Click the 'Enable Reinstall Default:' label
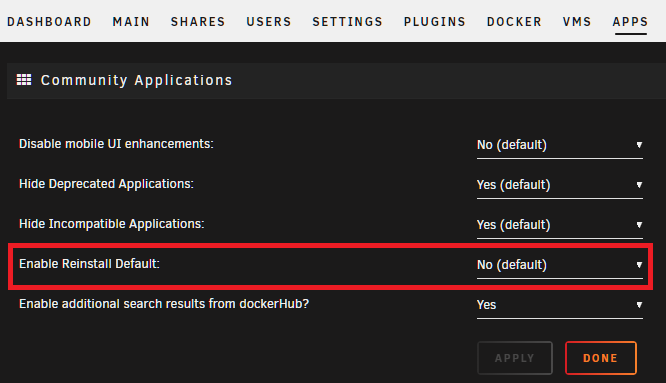Image resolution: width=666 pixels, height=383 pixels. point(89,264)
